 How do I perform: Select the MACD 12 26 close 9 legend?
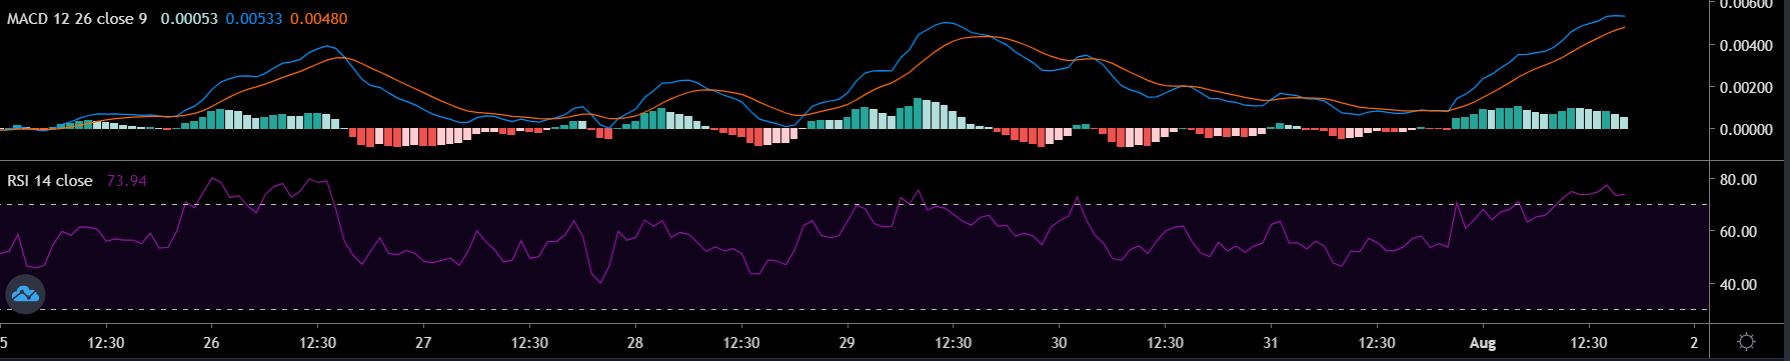click(77, 19)
